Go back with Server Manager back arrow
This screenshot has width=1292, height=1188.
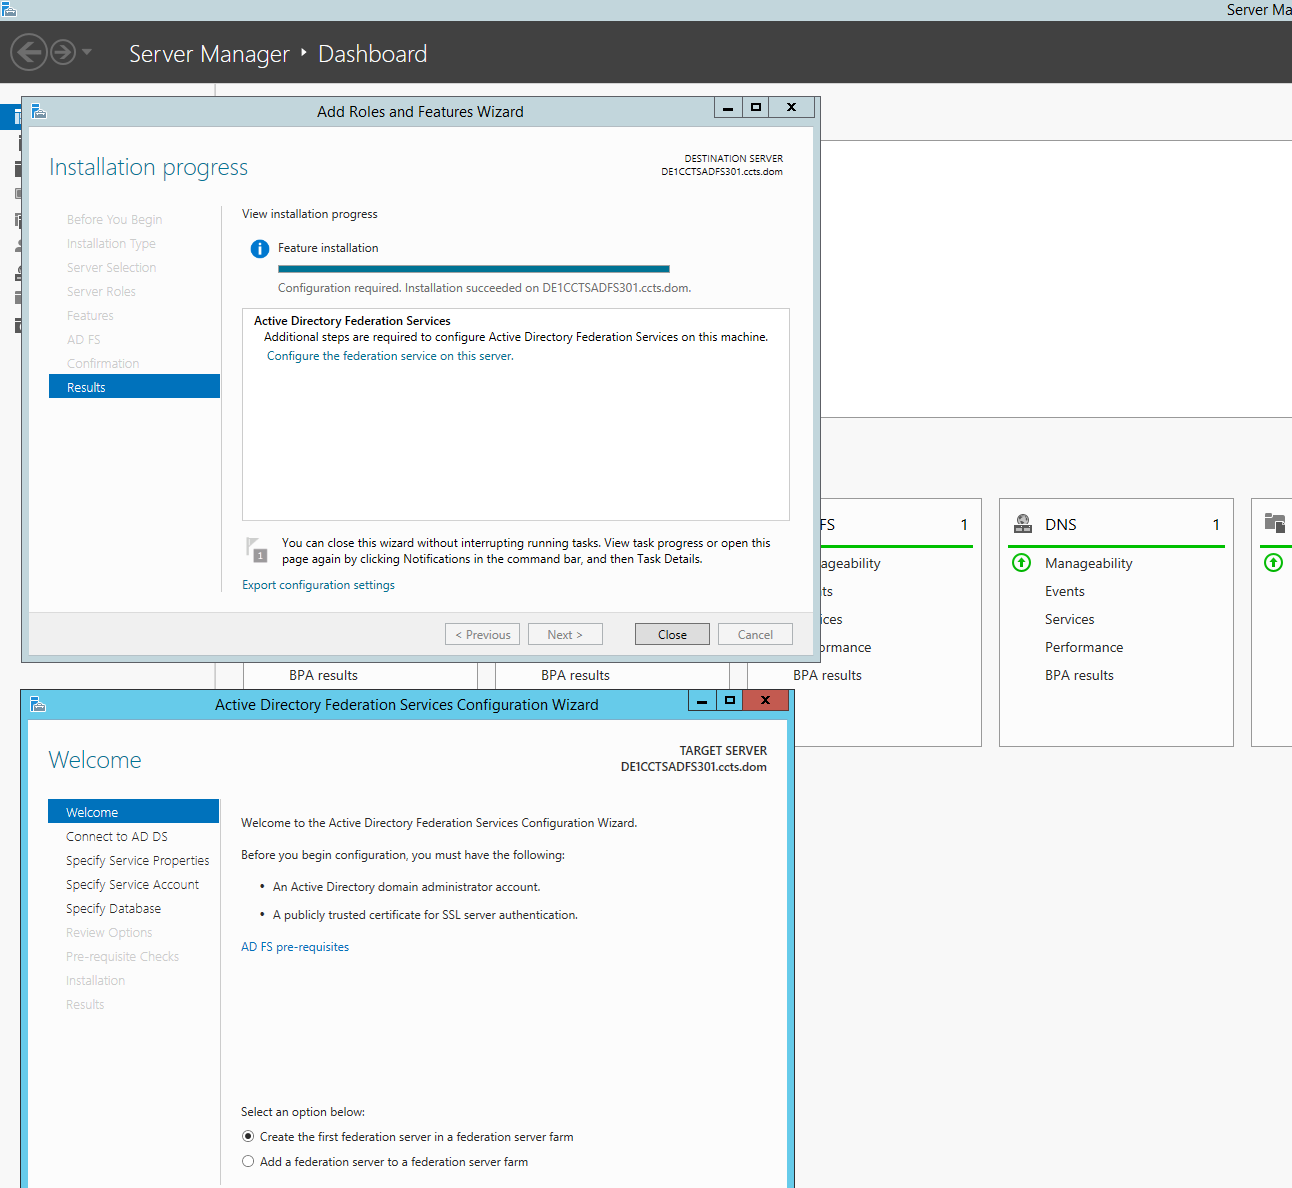[x=29, y=52]
